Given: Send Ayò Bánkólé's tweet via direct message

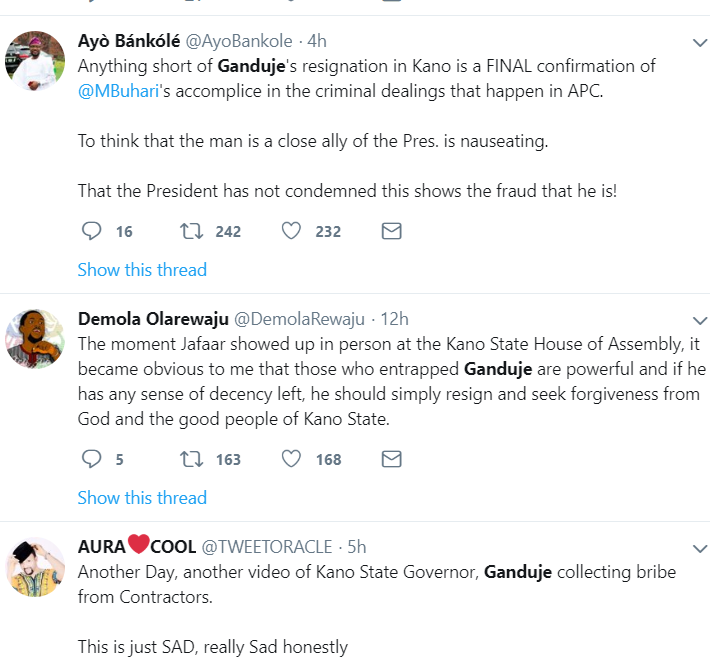Looking at the screenshot, I should point(392,231).
